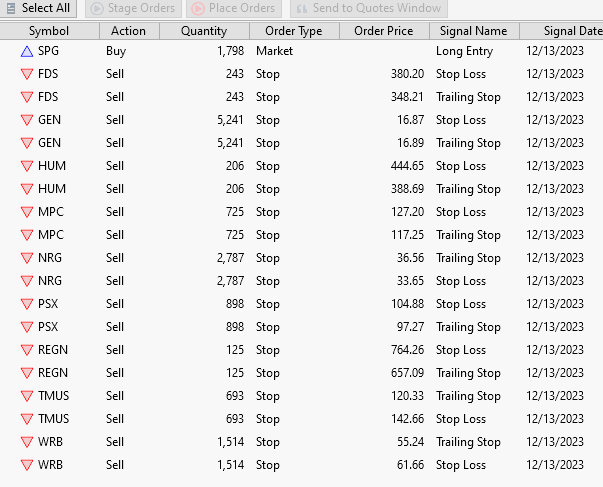Screen dimensions: 603x487
Task: Click sell triangle on FDS 380.20 row
Action: [27, 74]
